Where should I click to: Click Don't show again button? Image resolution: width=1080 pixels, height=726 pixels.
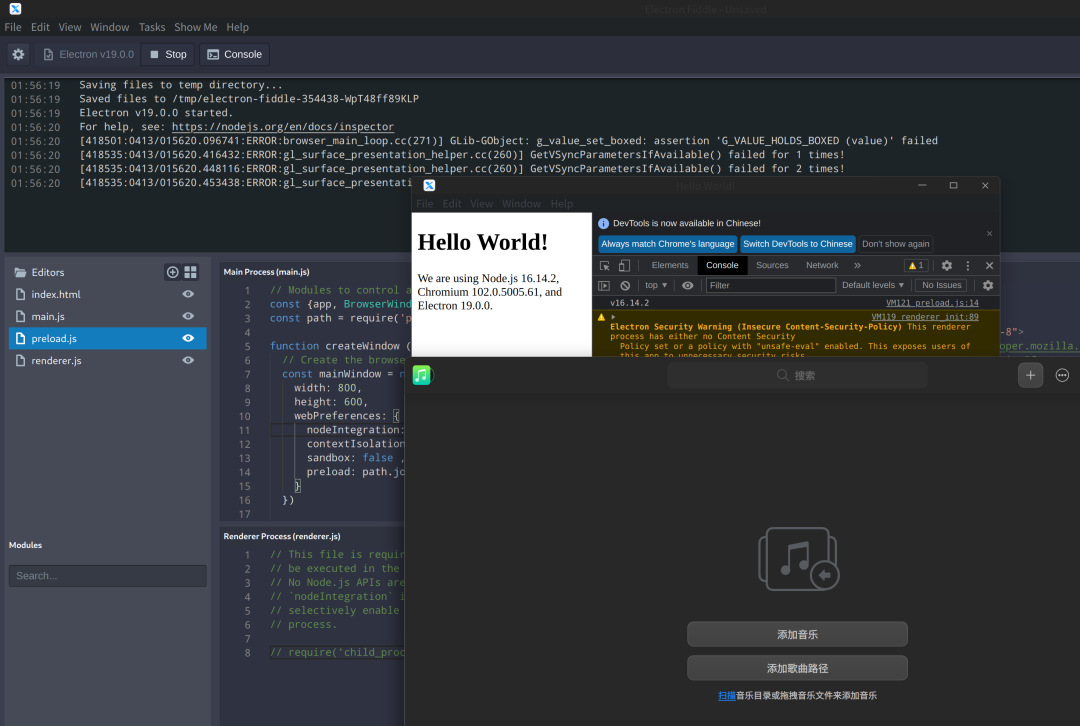point(895,244)
